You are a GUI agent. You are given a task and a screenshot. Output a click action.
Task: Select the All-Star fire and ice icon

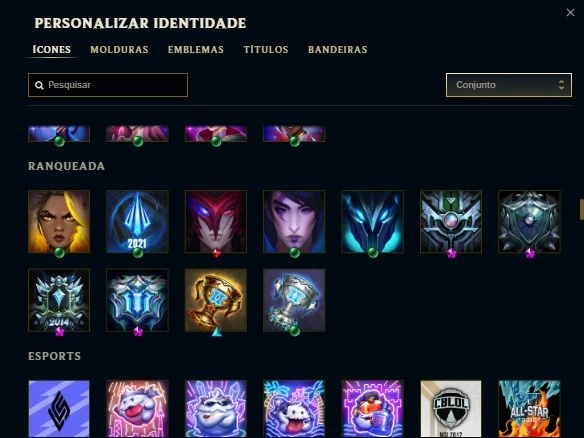(529, 409)
